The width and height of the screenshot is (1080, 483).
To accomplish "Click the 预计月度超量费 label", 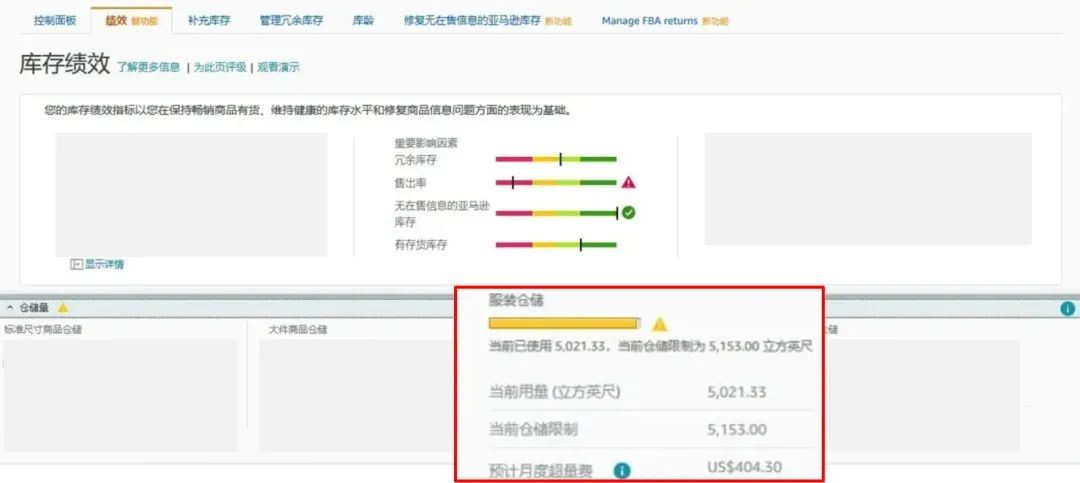I will click(x=541, y=471).
